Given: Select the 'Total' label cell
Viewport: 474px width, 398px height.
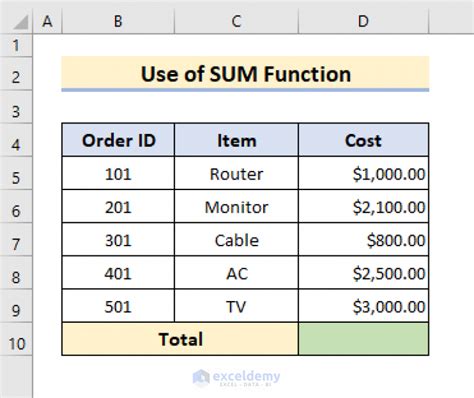Looking at the screenshot, I should click(x=180, y=339).
